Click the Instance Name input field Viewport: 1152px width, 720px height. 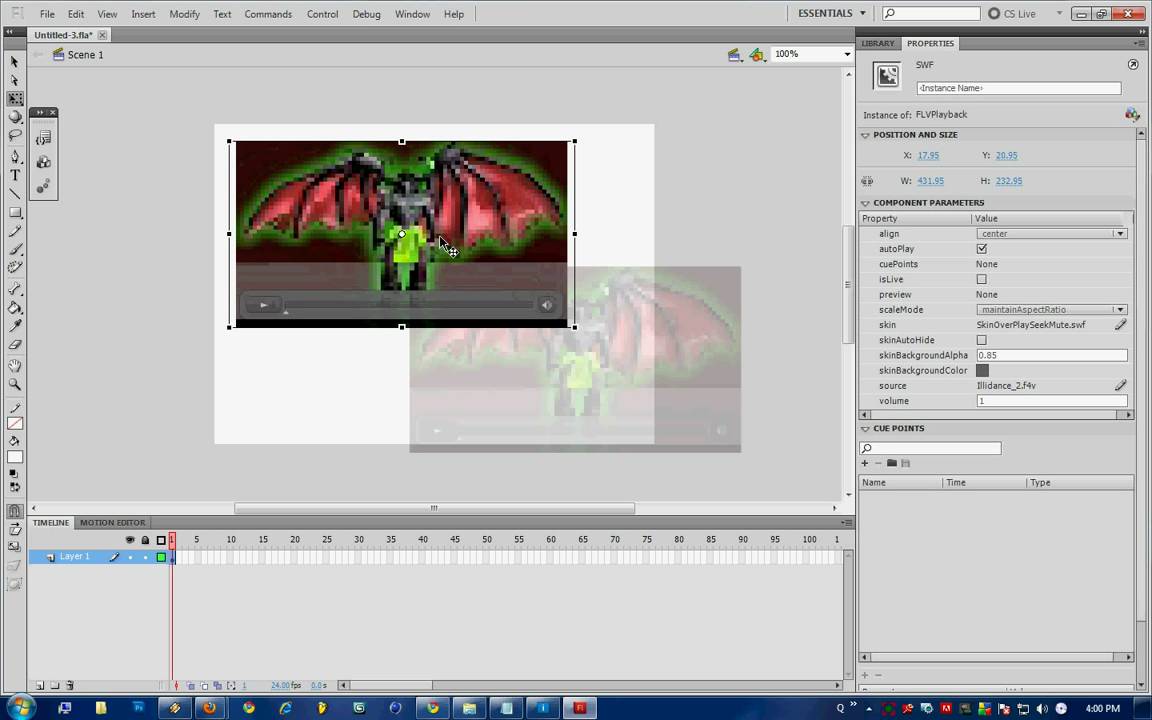coord(1019,88)
